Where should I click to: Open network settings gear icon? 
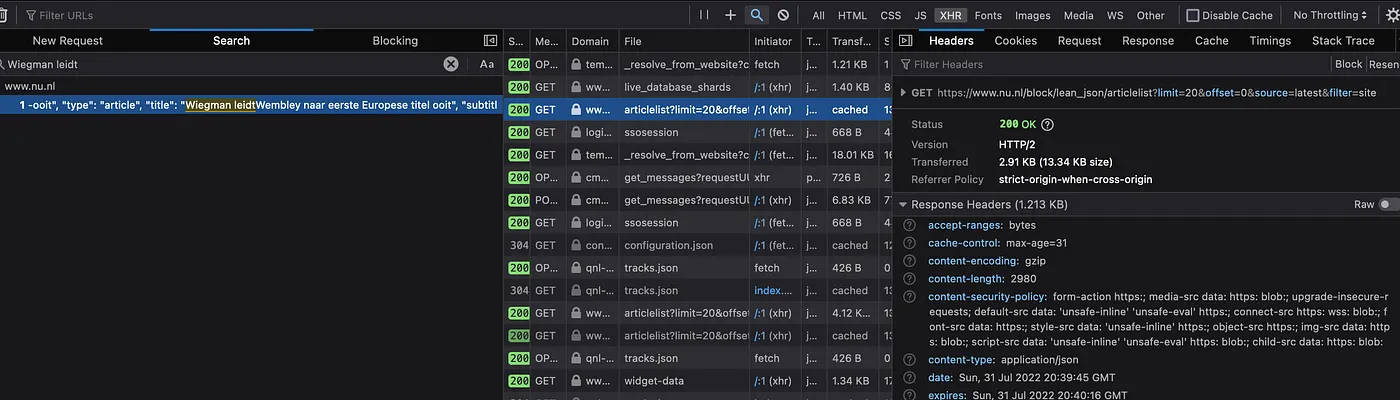1391,15
